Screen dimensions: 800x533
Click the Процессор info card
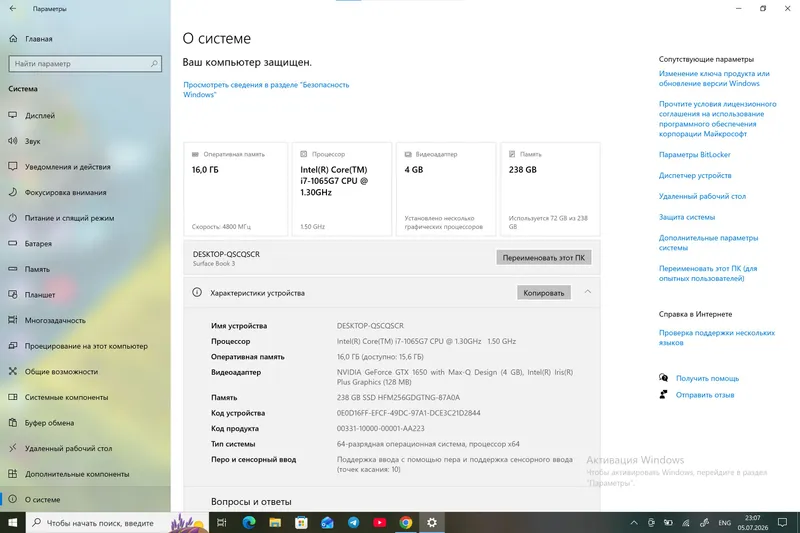341,189
